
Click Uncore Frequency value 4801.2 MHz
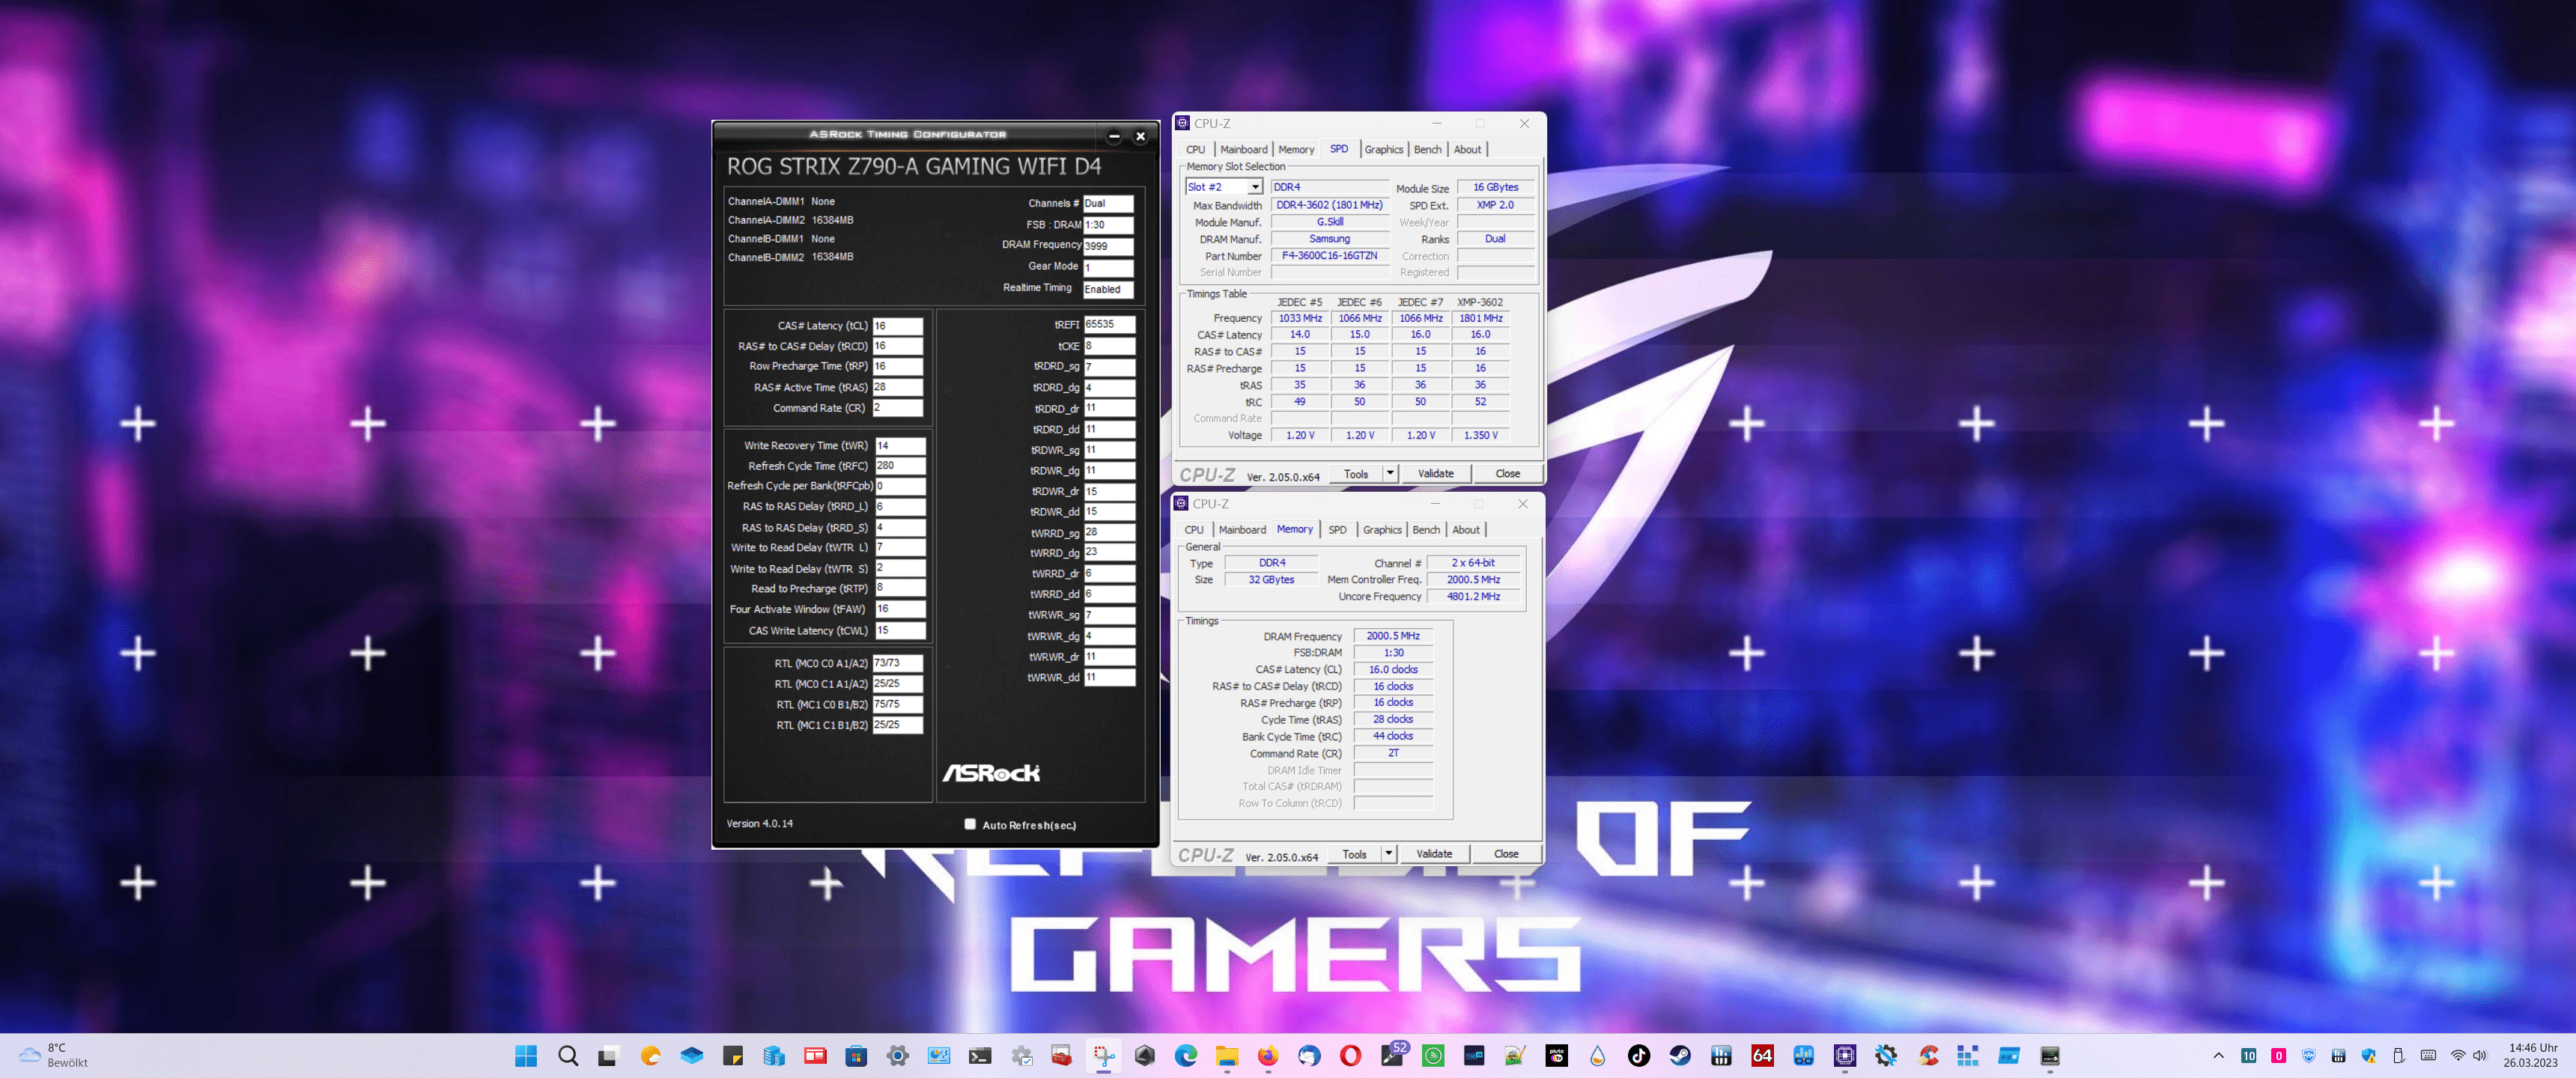tap(1473, 596)
